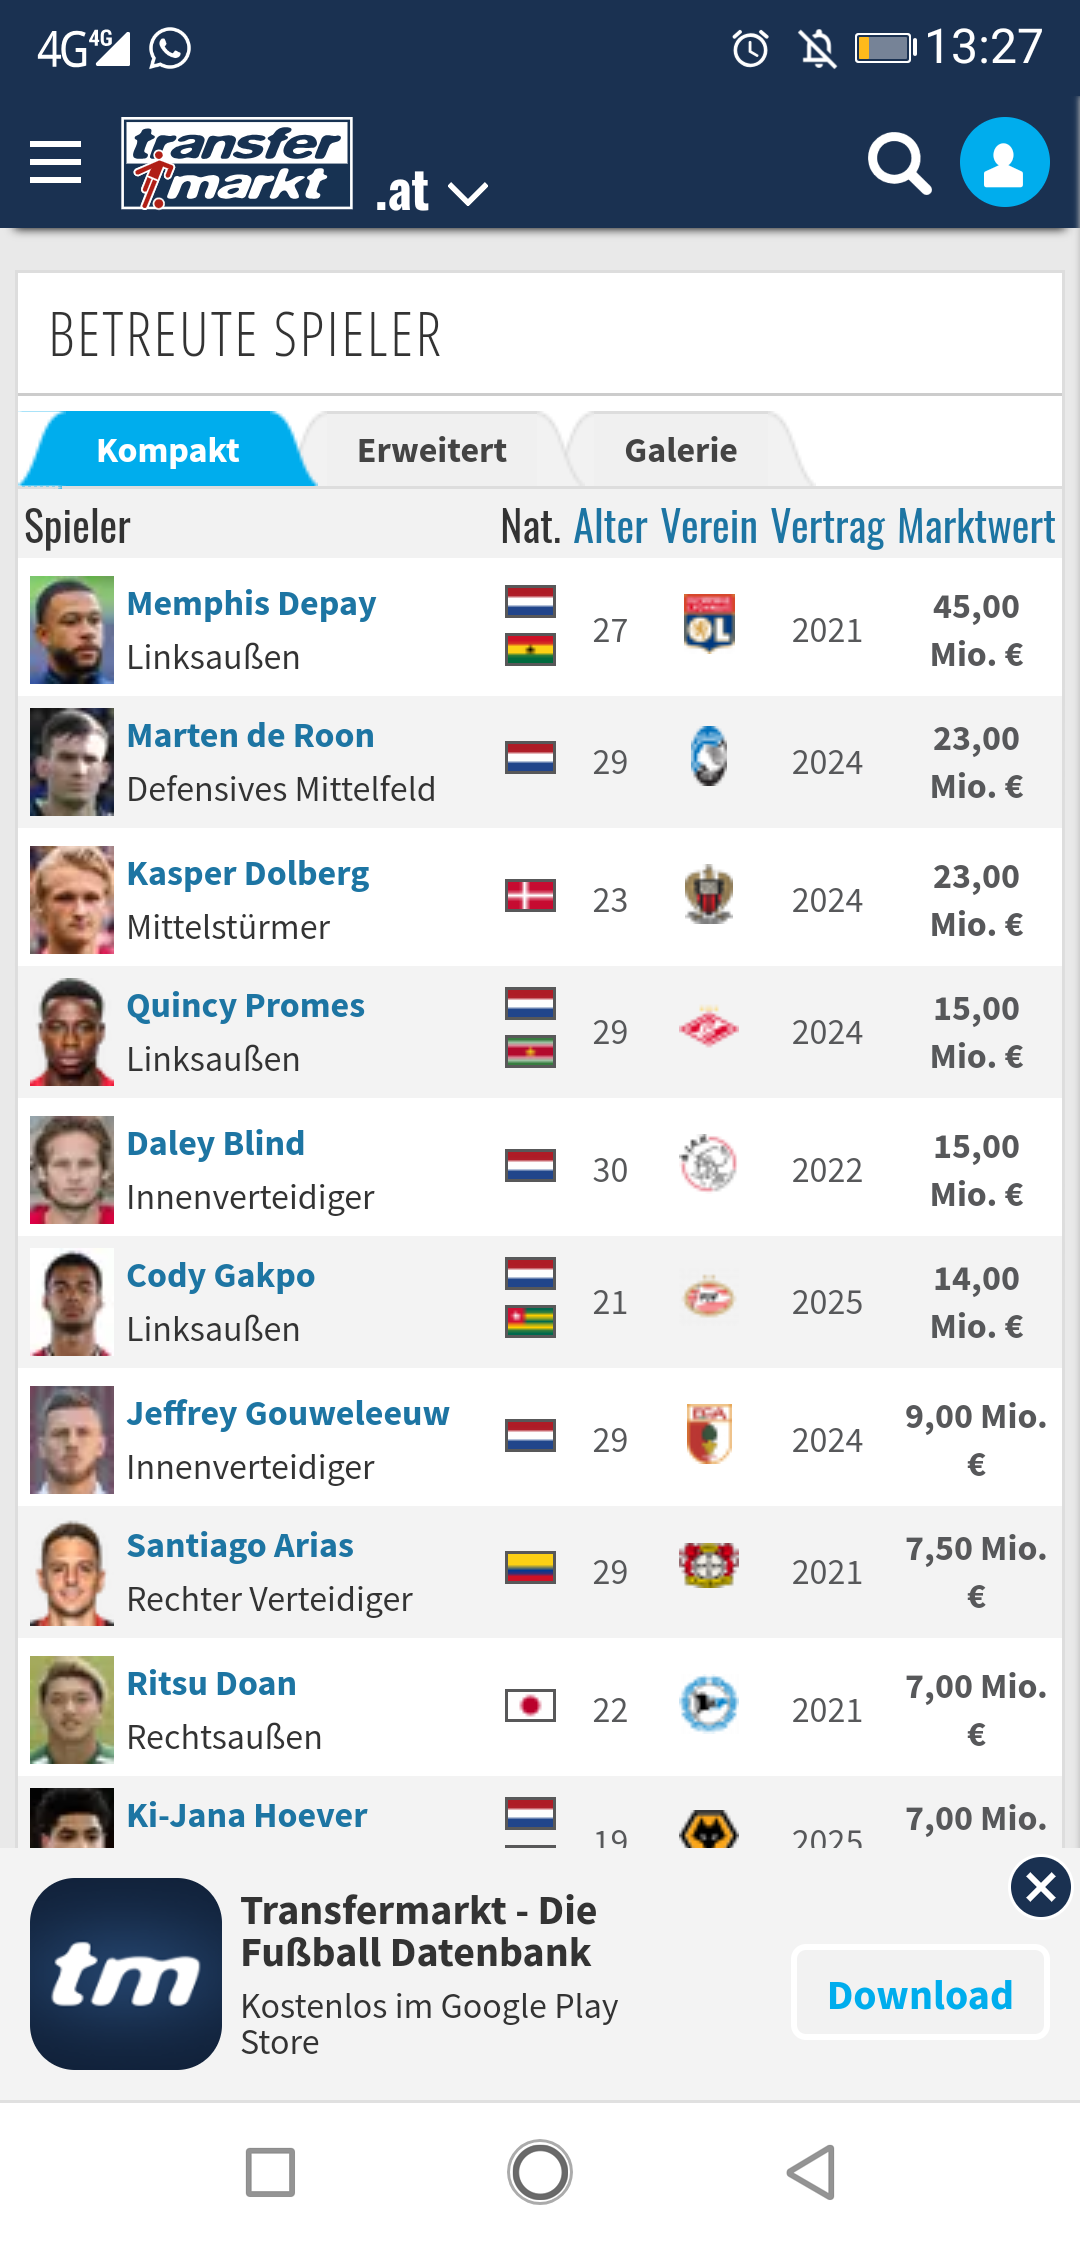The width and height of the screenshot is (1080, 2244).
Task: Open the search magnifier icon
Action: coord(899,163)
